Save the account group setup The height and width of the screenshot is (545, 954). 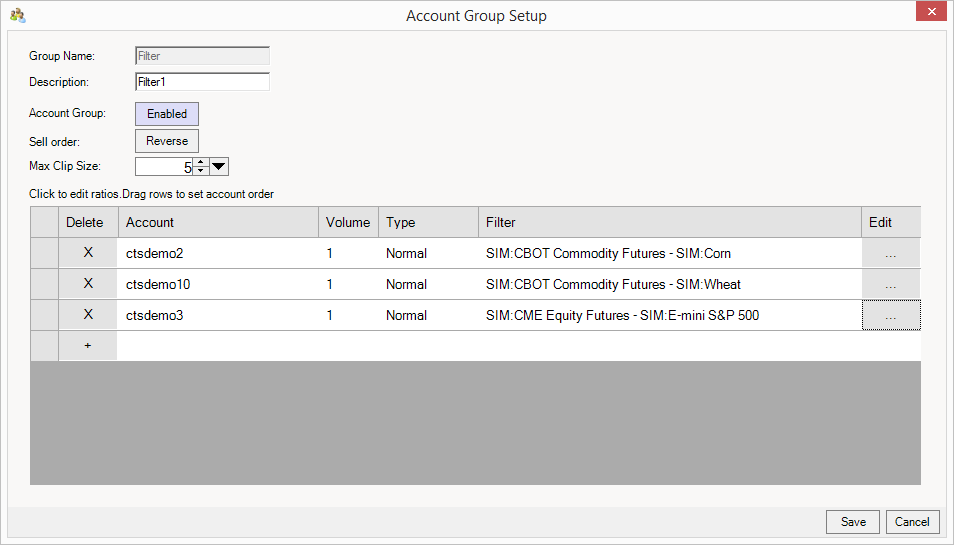pos(853,522)
